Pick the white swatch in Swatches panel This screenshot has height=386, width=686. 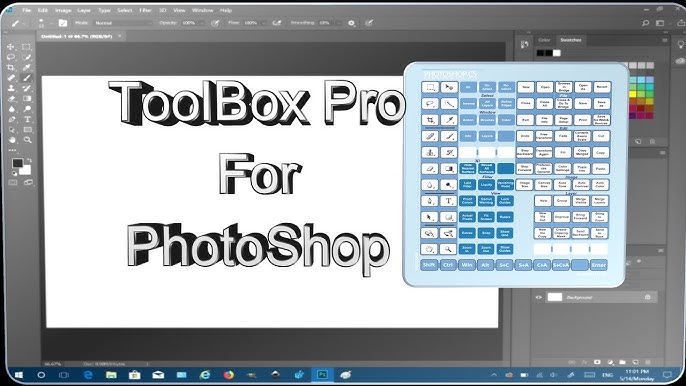pyautogui.click(x=556, y=53)
